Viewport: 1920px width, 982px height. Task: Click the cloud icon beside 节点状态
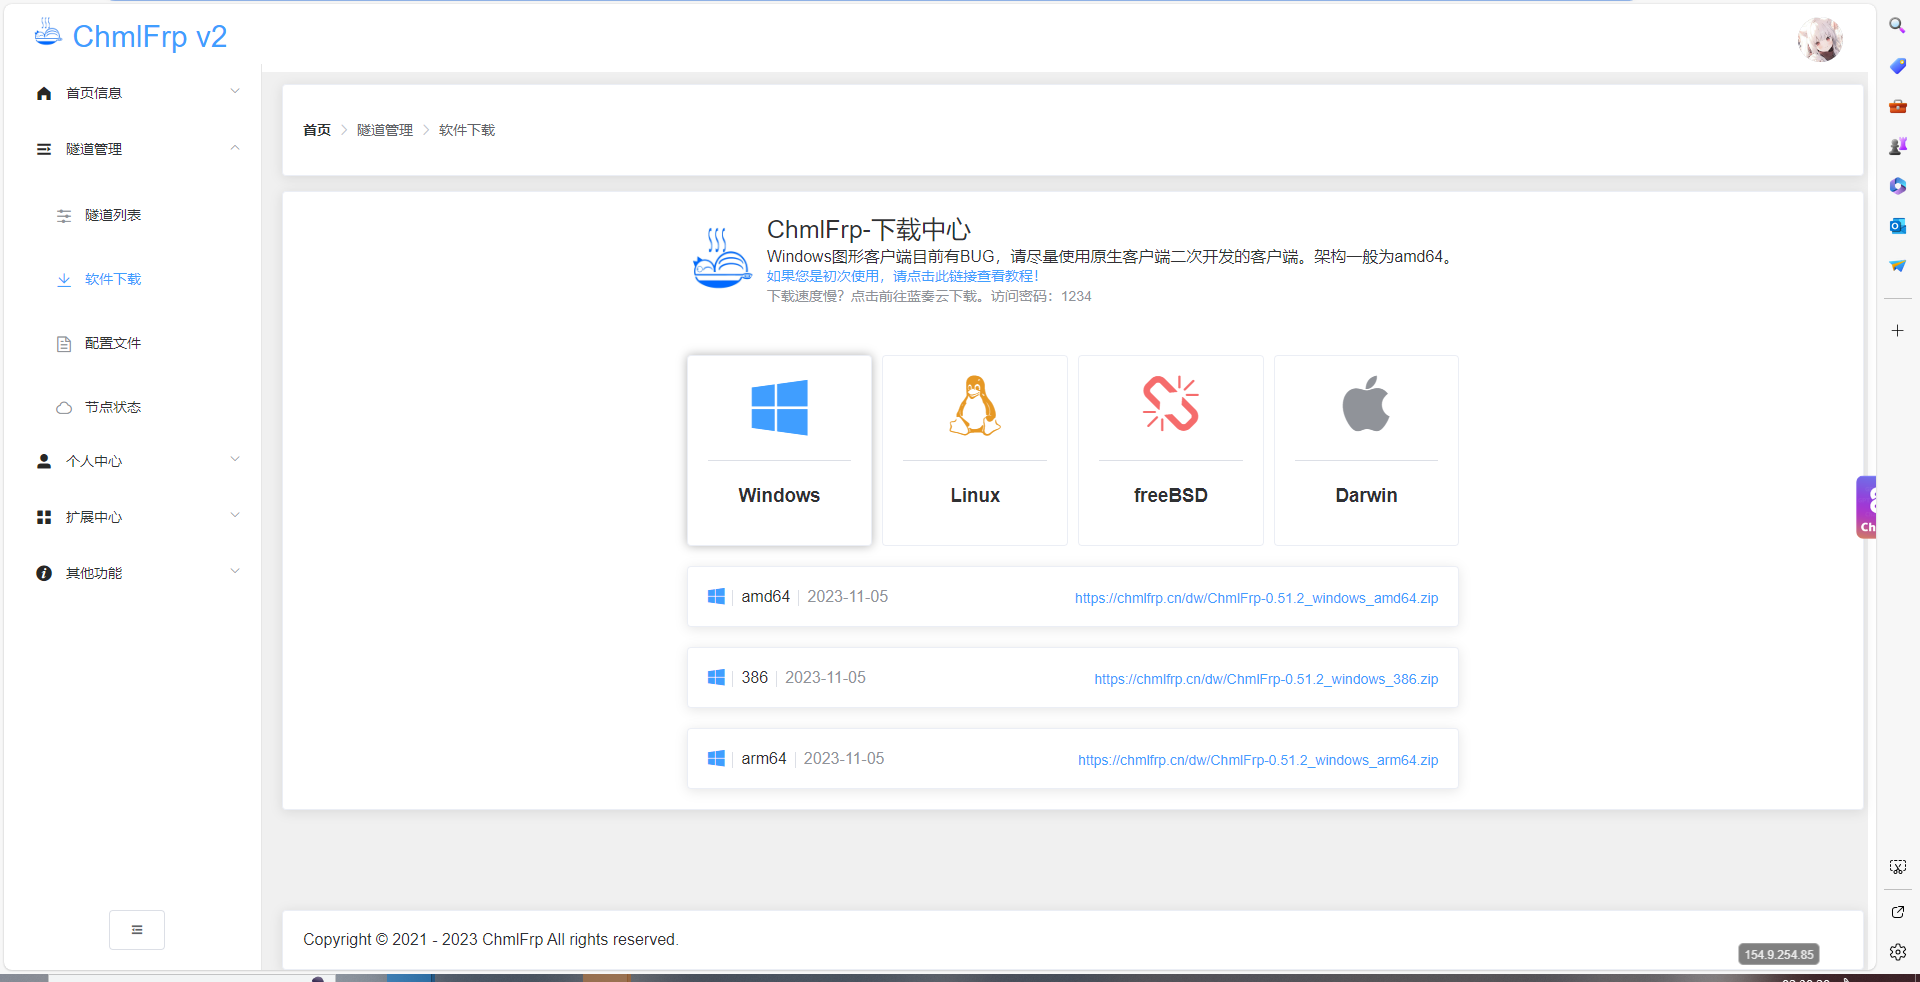[x=64, y=408]
